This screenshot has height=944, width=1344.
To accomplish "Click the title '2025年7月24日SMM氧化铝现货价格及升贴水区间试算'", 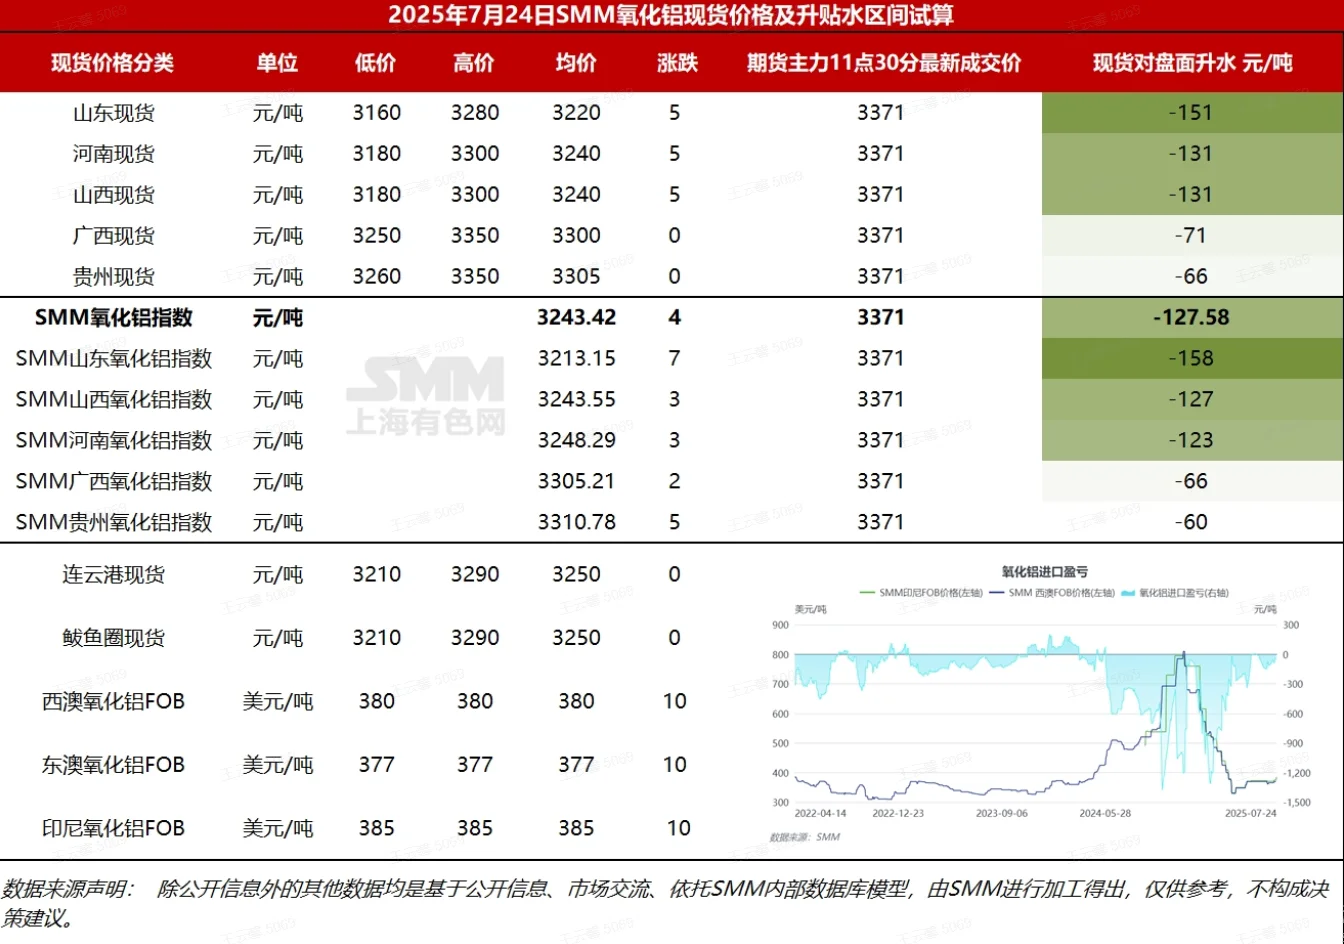I will (x=670, y=15).
